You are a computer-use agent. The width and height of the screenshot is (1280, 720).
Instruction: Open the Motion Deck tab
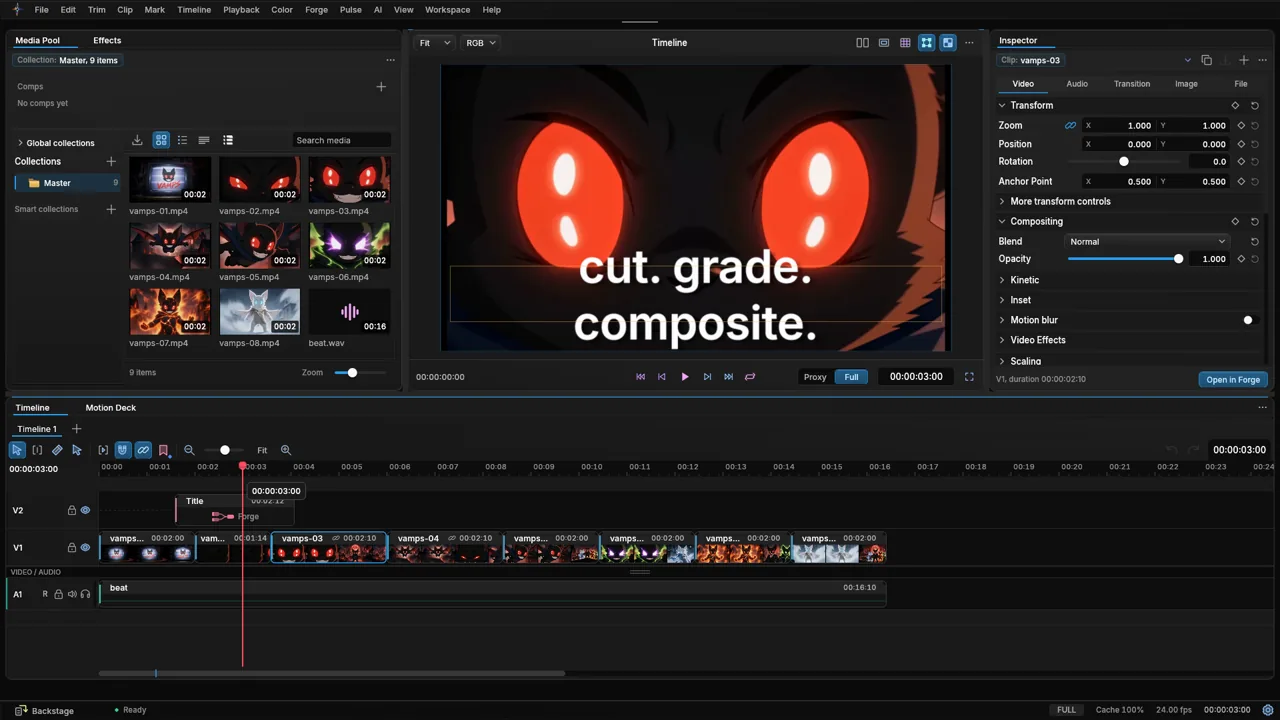(x=110, y=408)
